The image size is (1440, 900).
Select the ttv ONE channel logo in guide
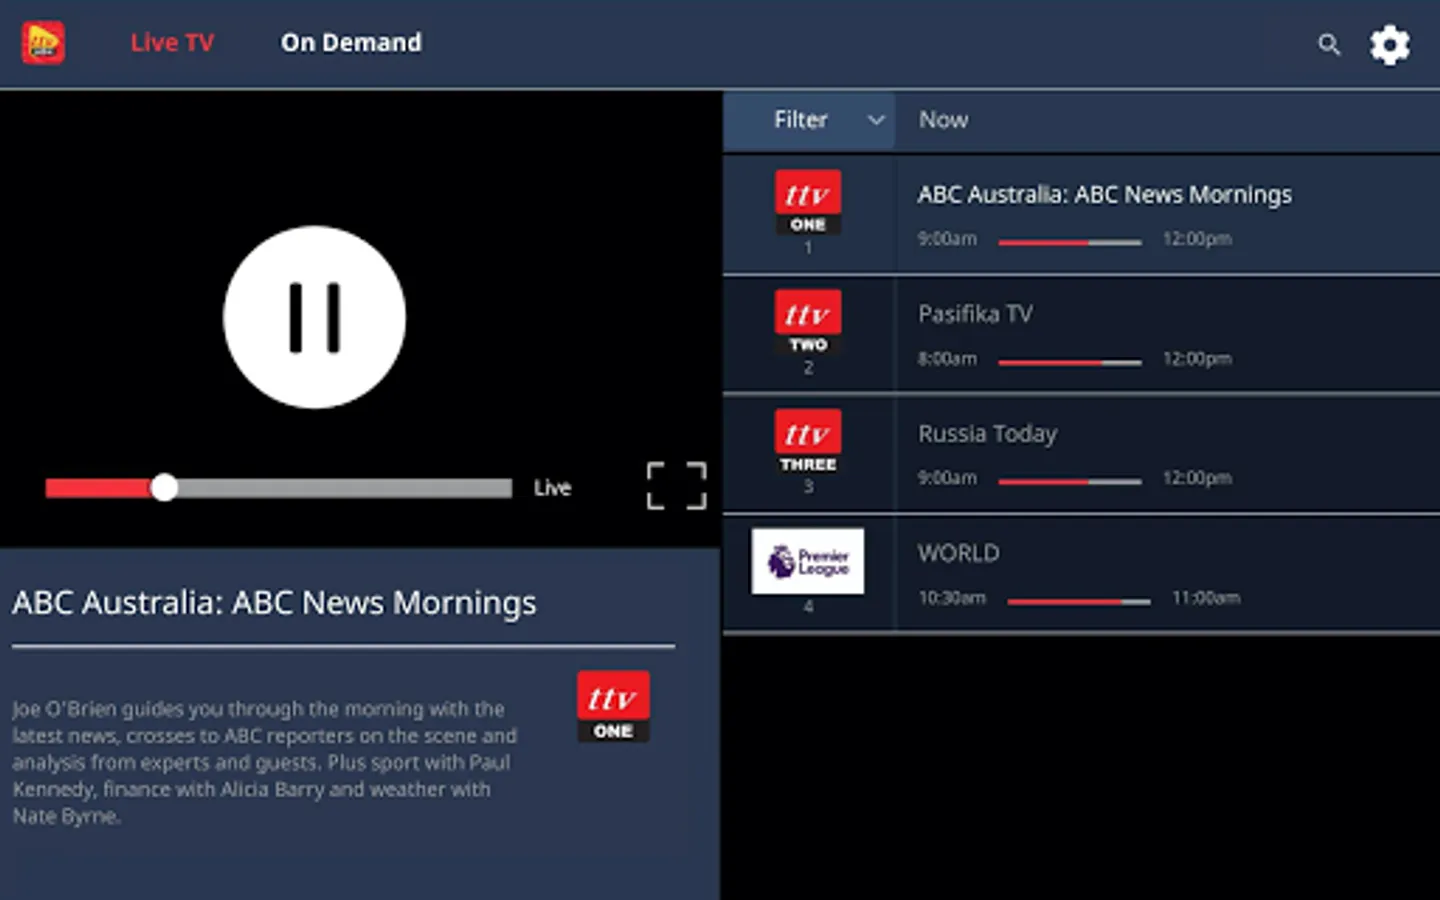coord(808,203)
